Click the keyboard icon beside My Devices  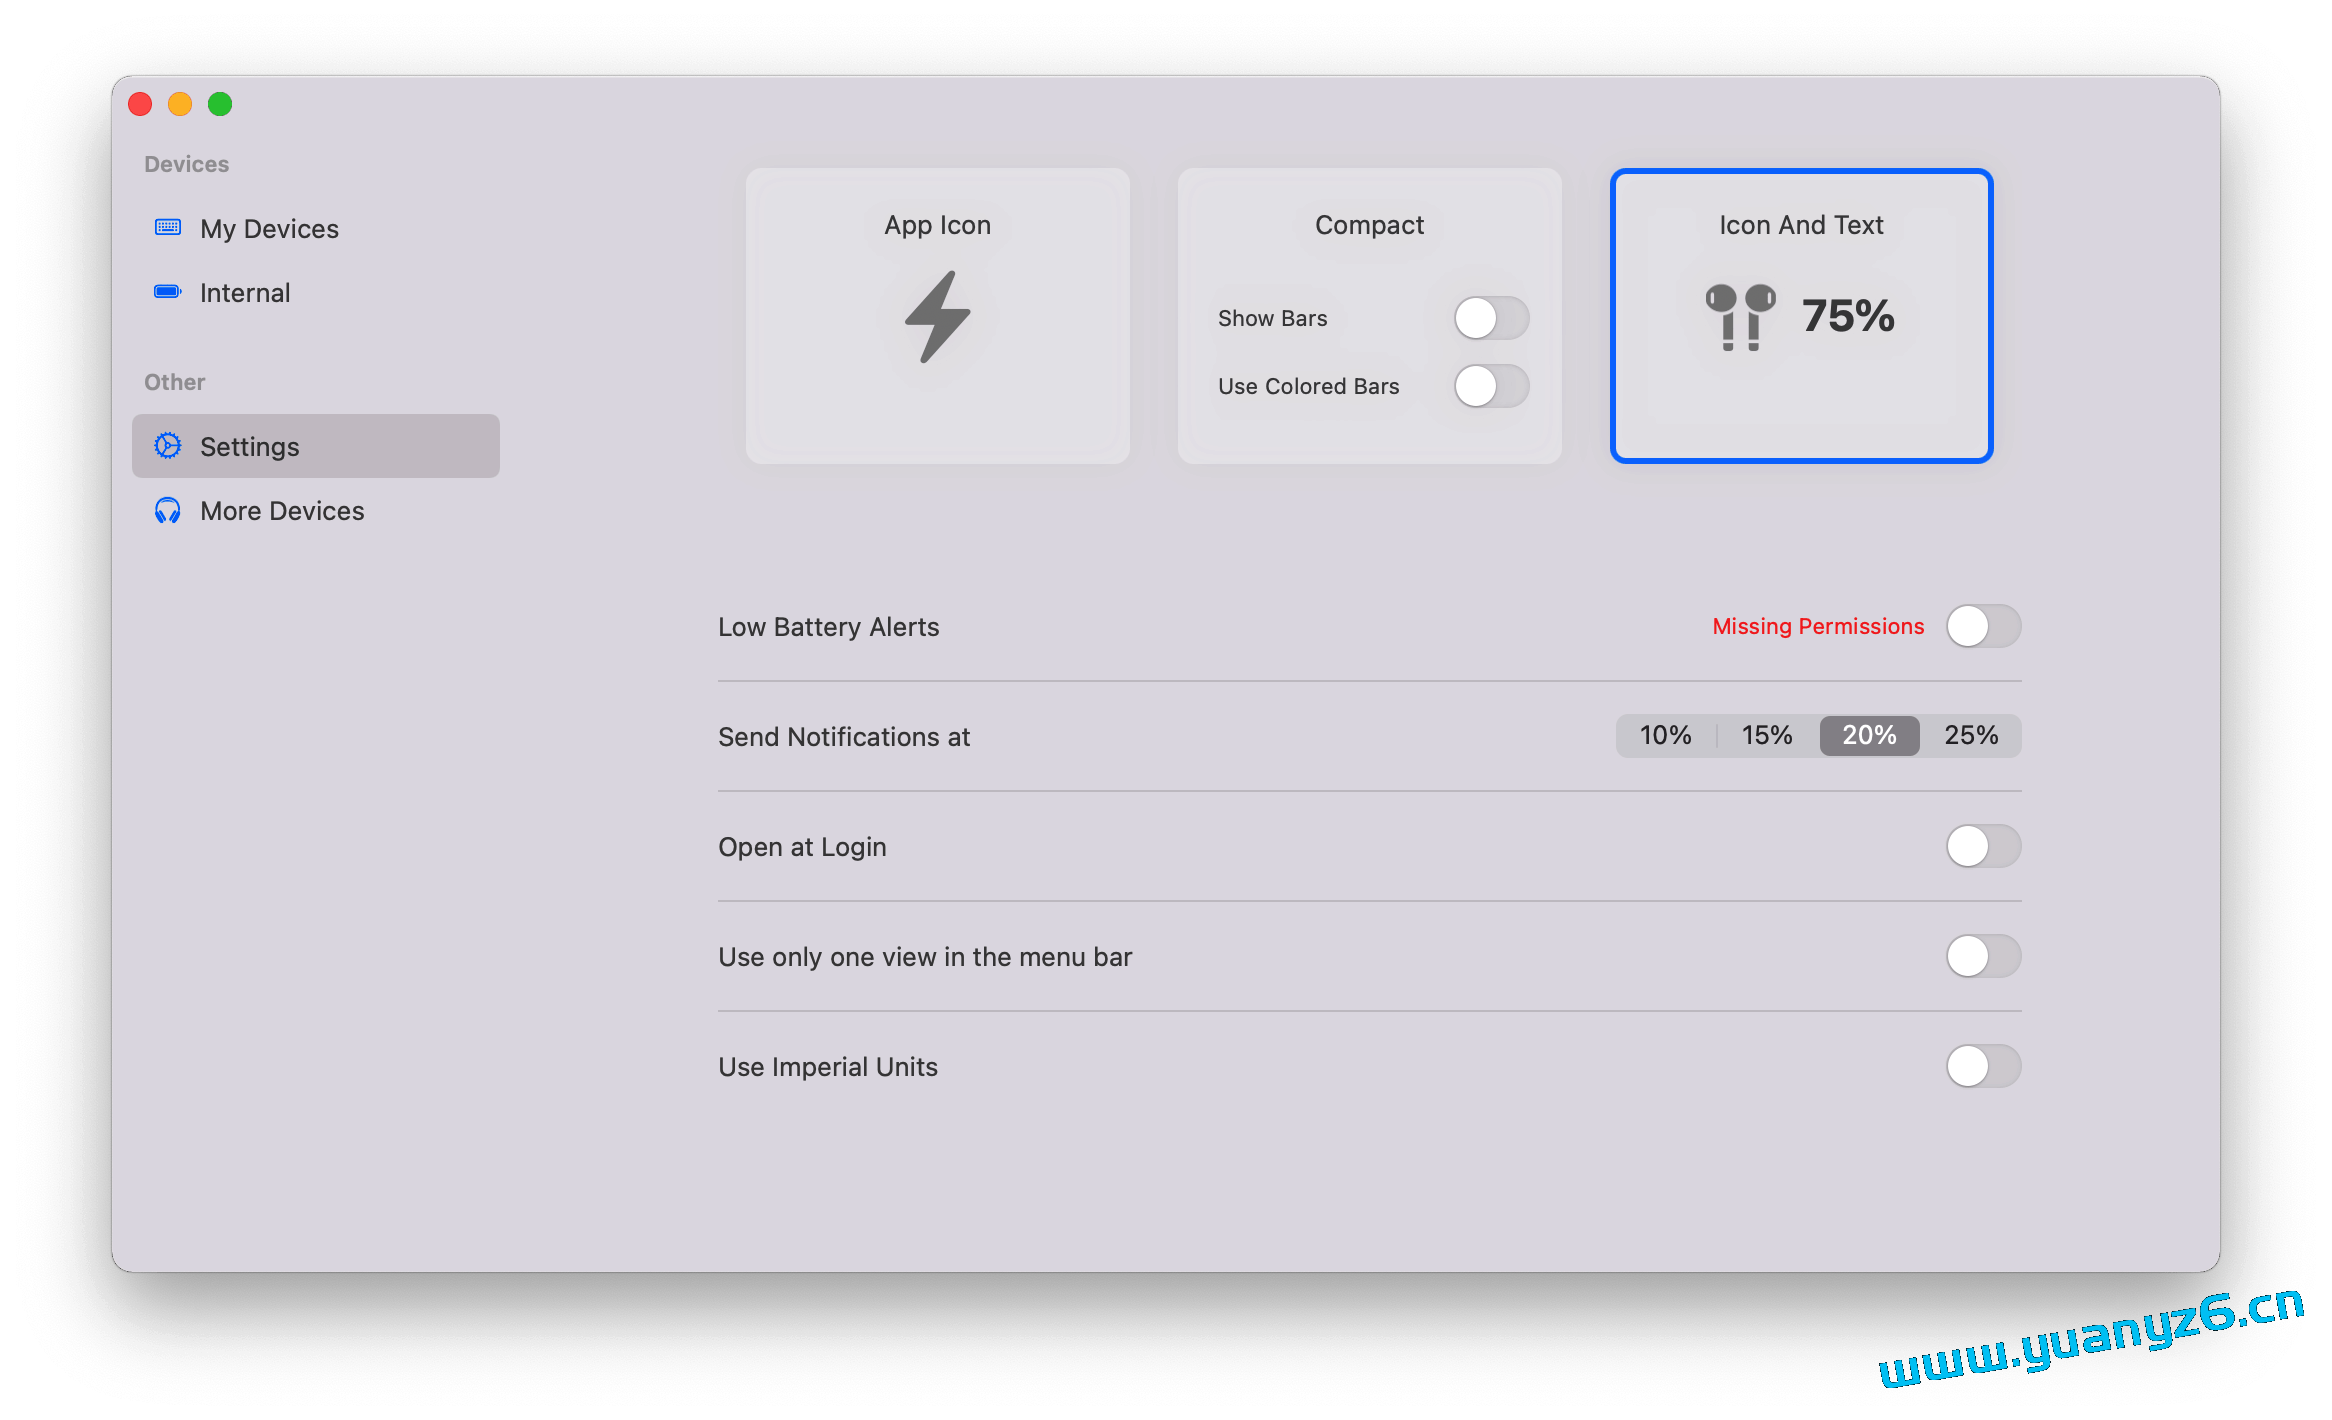168,228
